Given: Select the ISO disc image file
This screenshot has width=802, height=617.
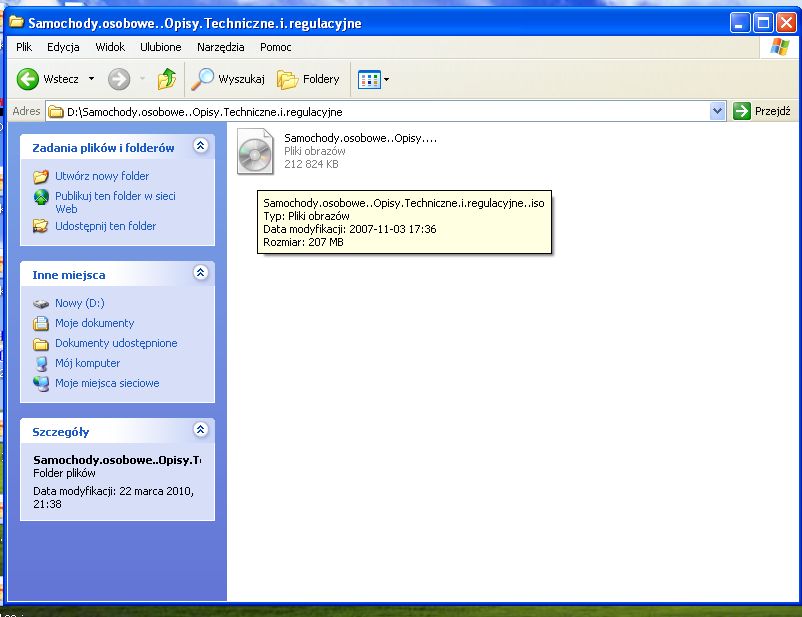Looking at the screenshot, I should pos(255,151).
